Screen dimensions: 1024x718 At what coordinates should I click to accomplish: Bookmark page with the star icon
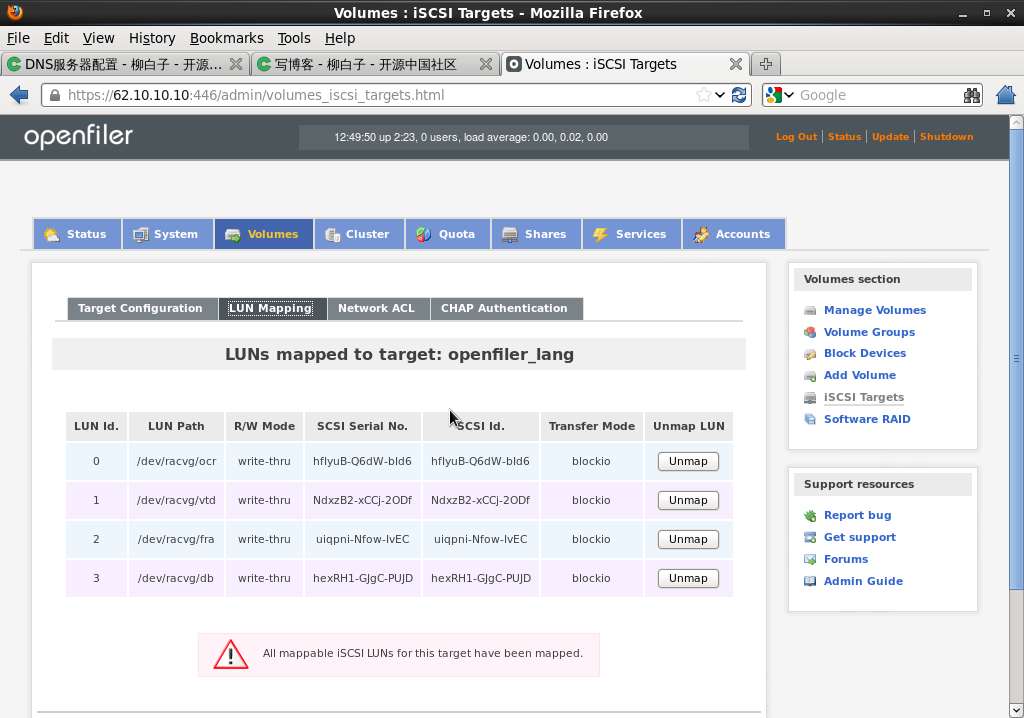(704, 95)
